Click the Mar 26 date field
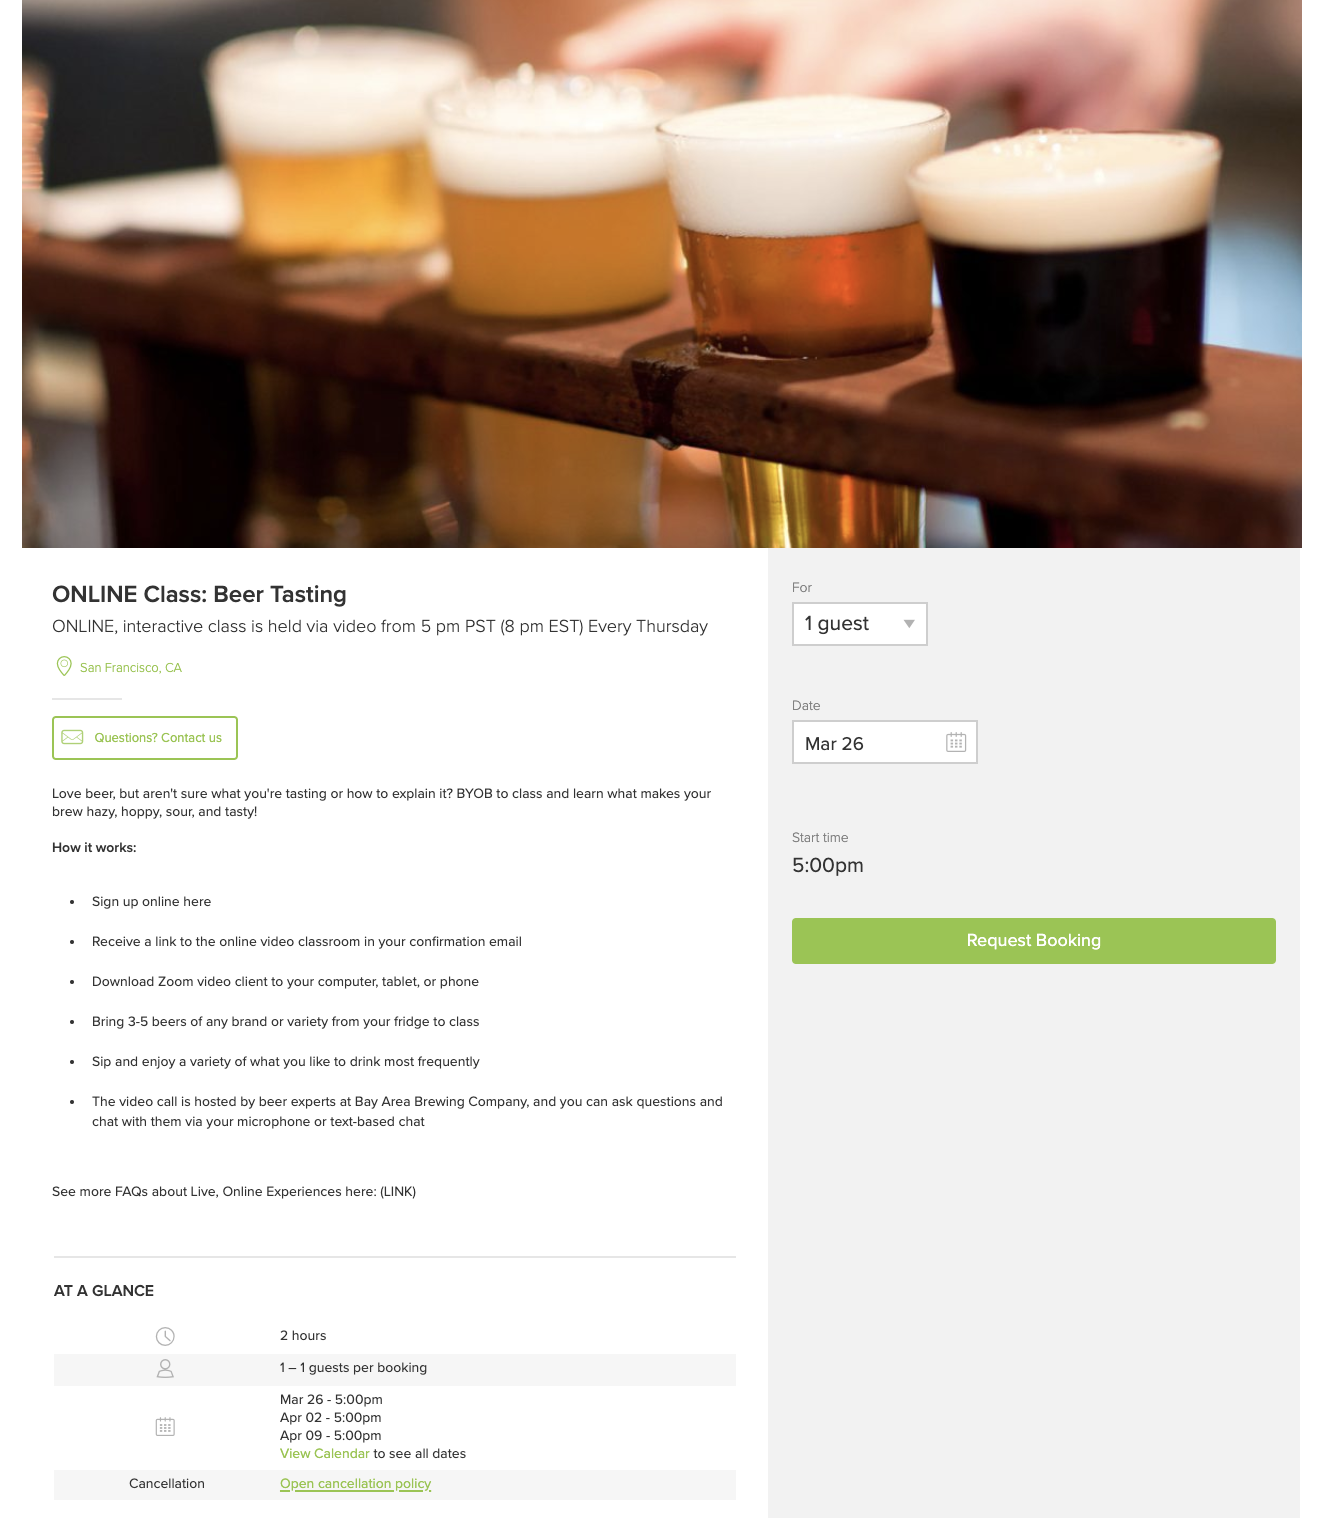The height and width of the screenshot is (1518, 1328). pyautogui.click(x=885, y=742)
